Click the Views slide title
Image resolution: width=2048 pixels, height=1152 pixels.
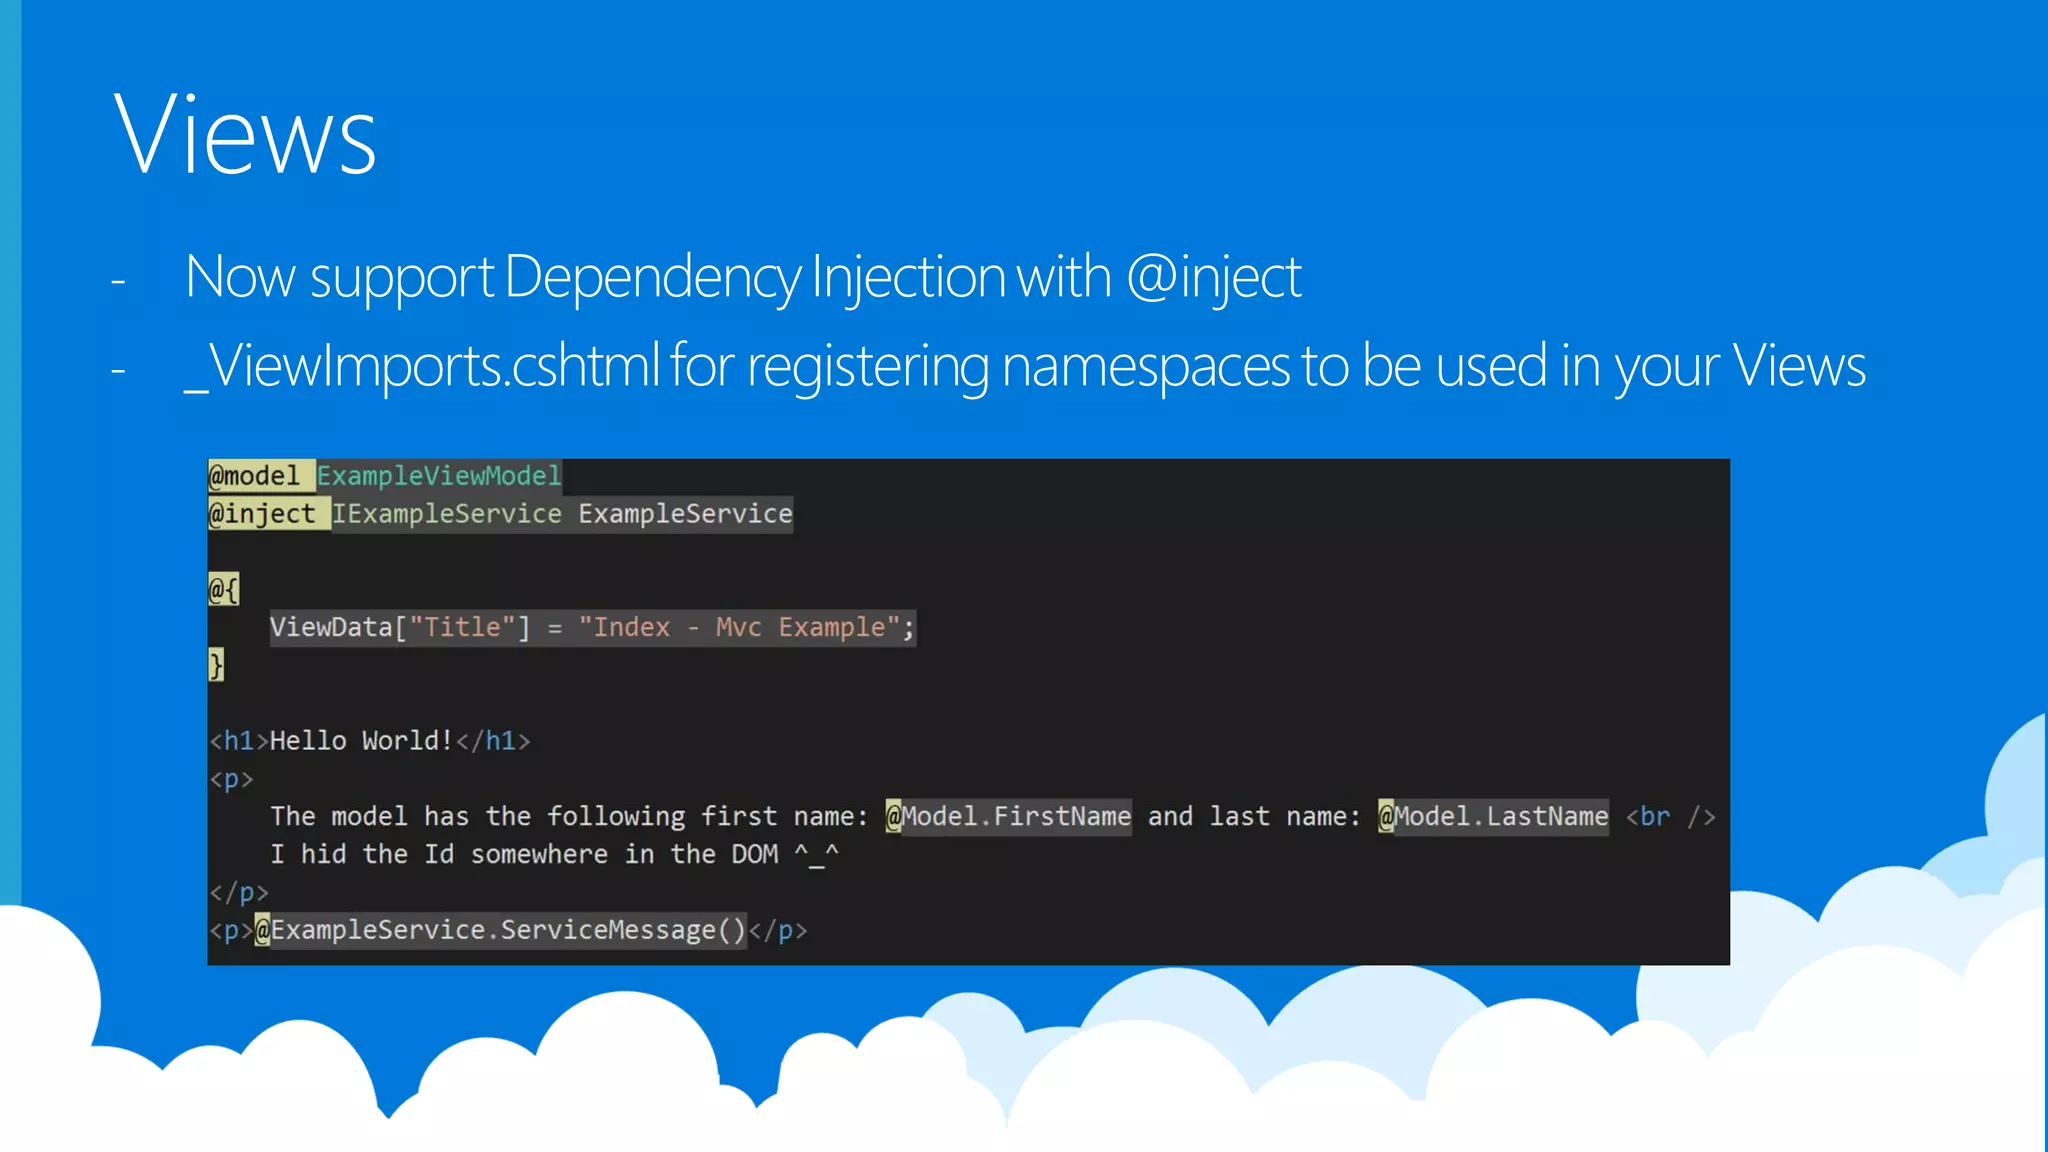point(245,135)
